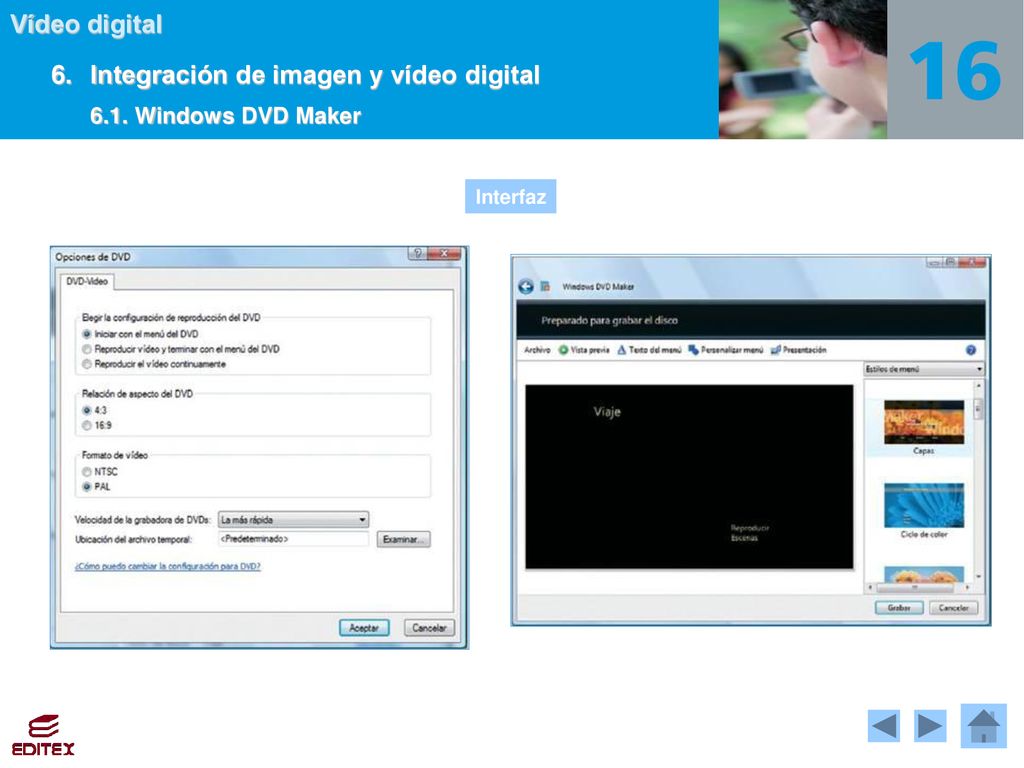Screen dimensions: 1024x768
Task: Select Reproducir vídeo y terminar con el menú
Action: point(180,349)
